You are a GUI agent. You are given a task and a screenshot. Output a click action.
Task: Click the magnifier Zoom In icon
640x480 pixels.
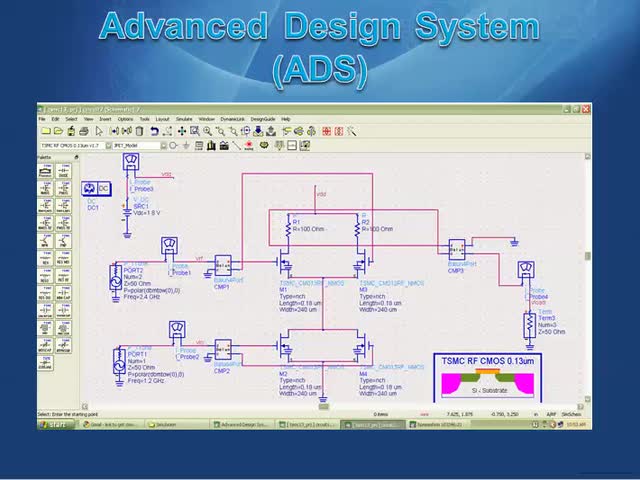pos(208,131)
